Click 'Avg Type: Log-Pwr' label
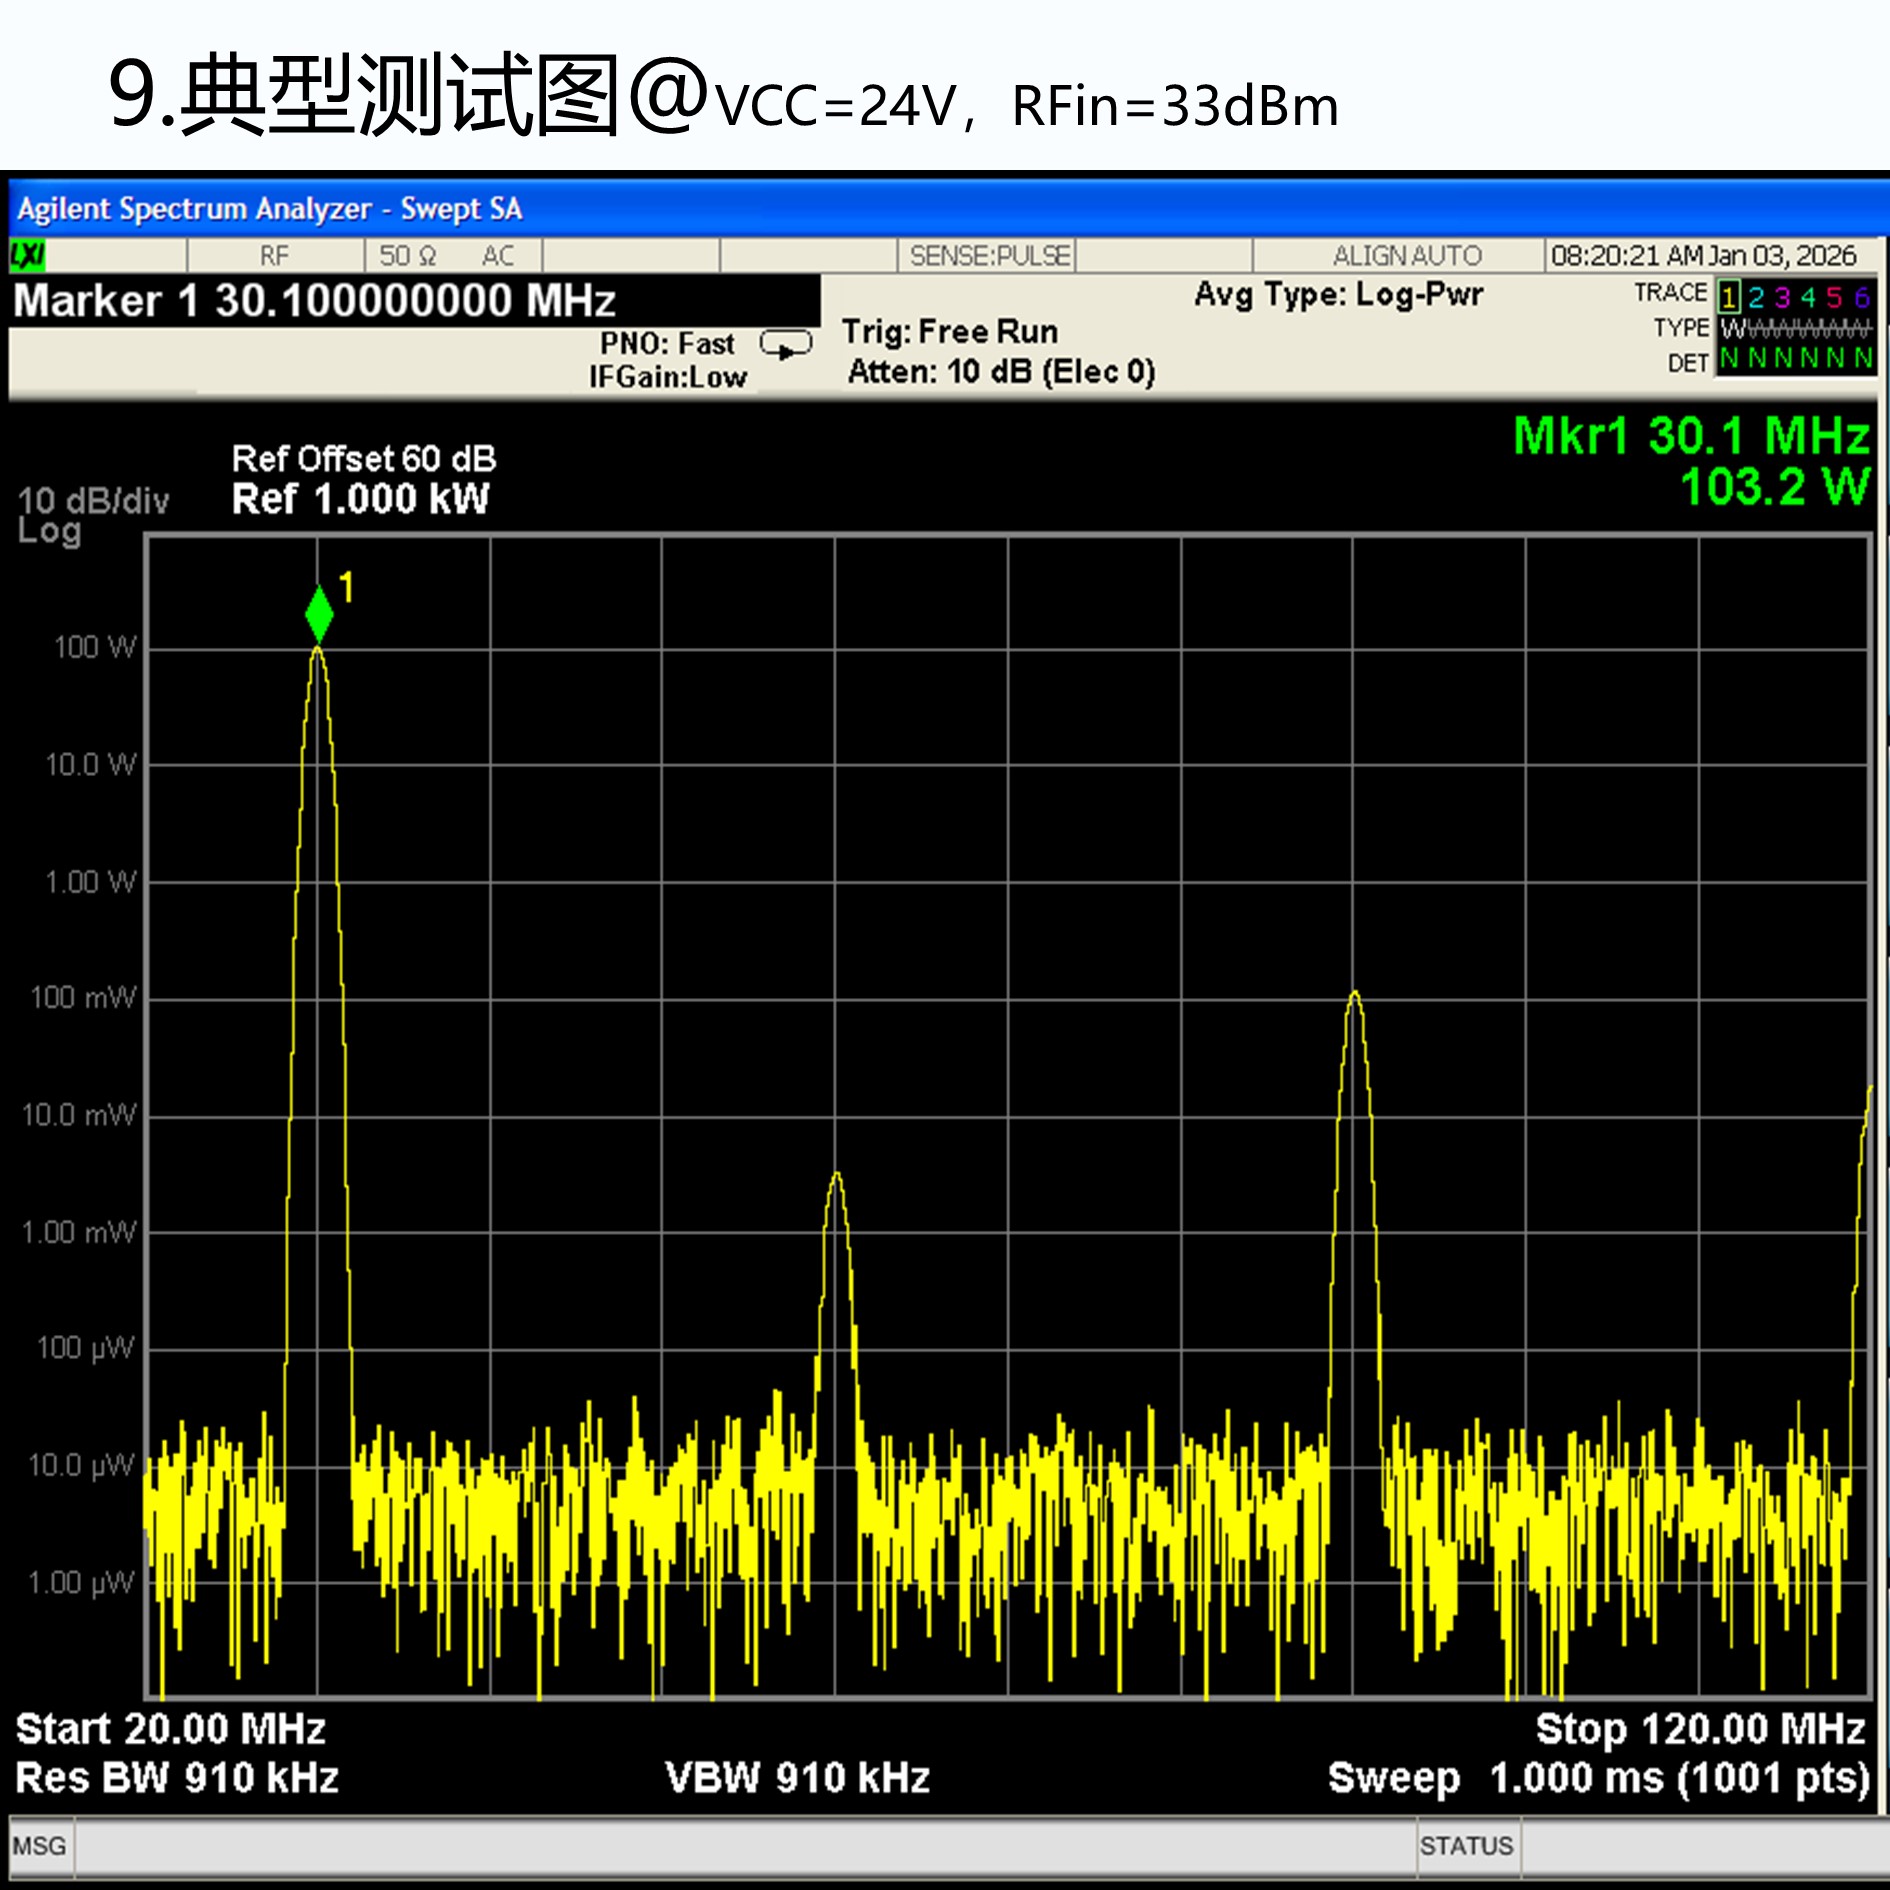The height and width of the screenshot is (1890, 1890). (1339, 295)
